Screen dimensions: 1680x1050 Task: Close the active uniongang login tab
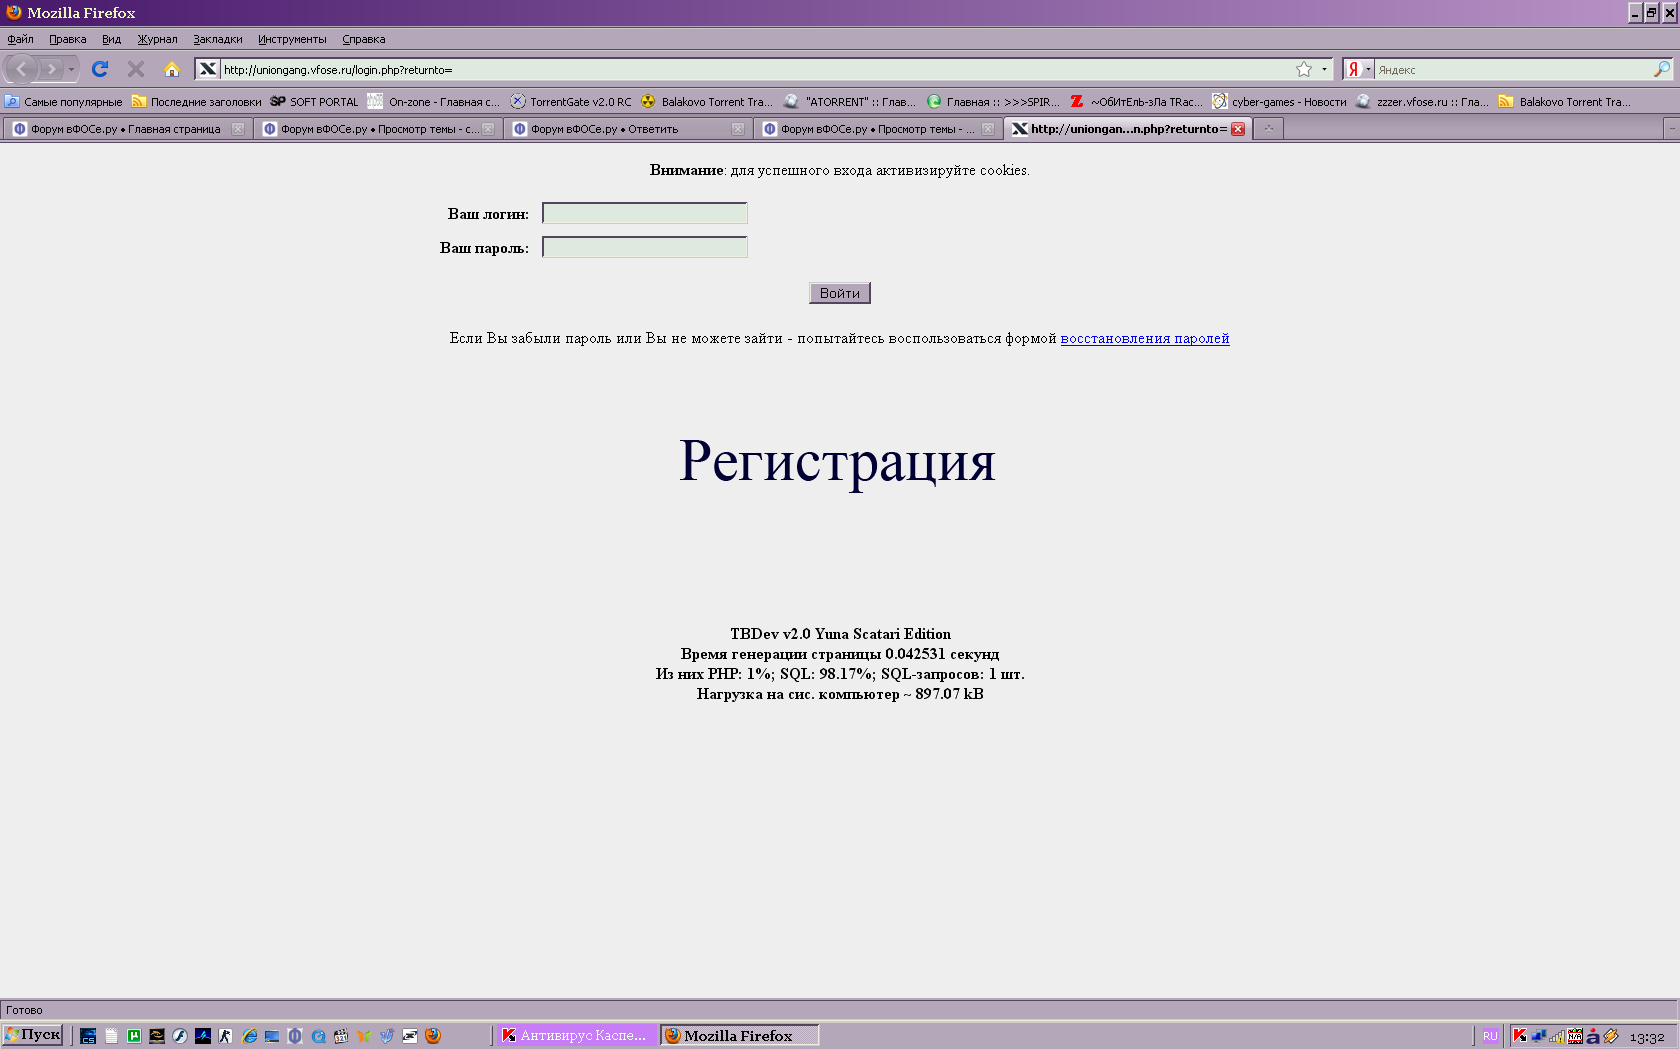[1238, 129]
